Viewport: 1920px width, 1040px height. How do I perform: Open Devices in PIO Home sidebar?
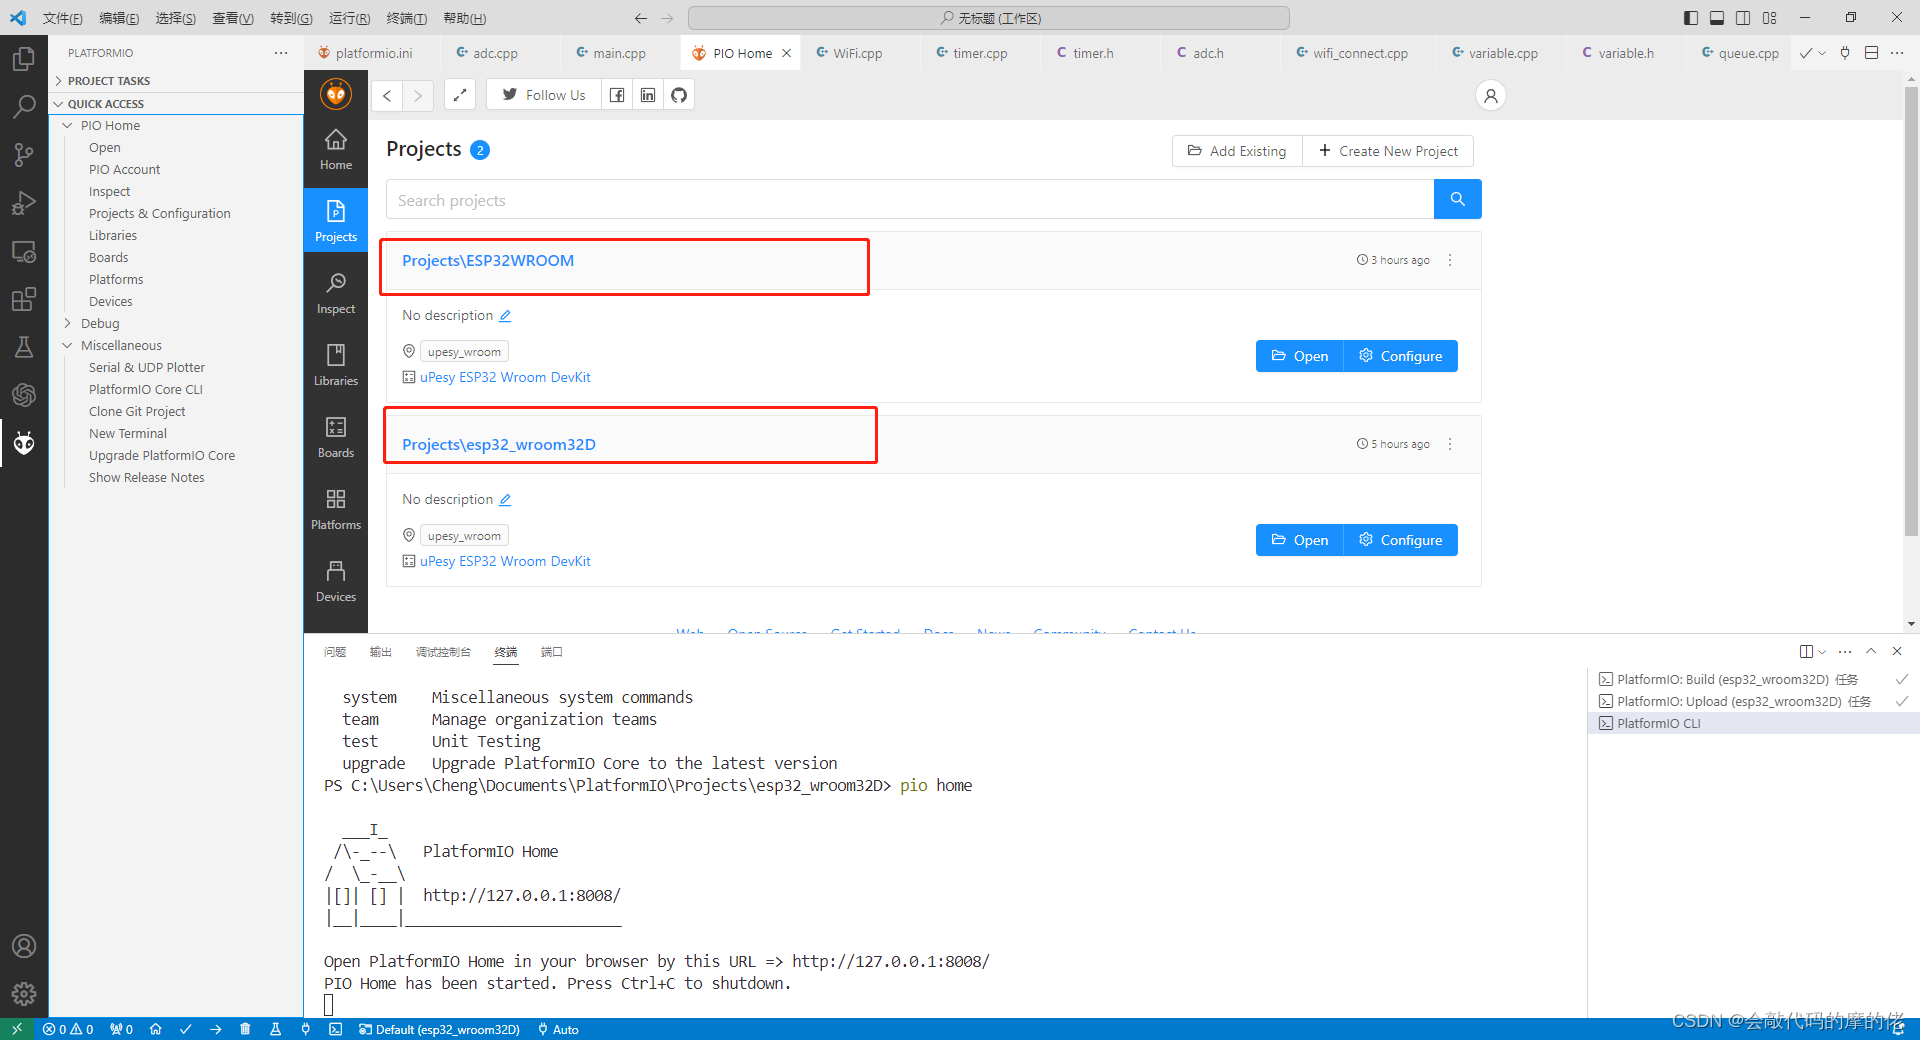click(336, 582)
